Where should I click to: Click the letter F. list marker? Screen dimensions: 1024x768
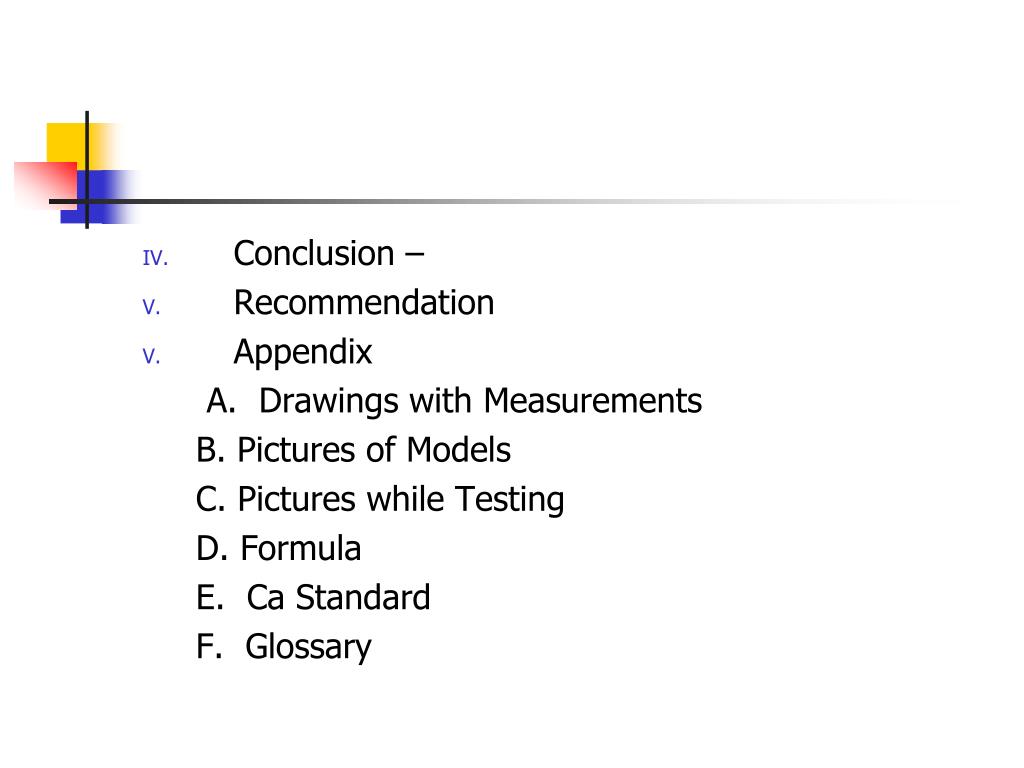[209, 647]
